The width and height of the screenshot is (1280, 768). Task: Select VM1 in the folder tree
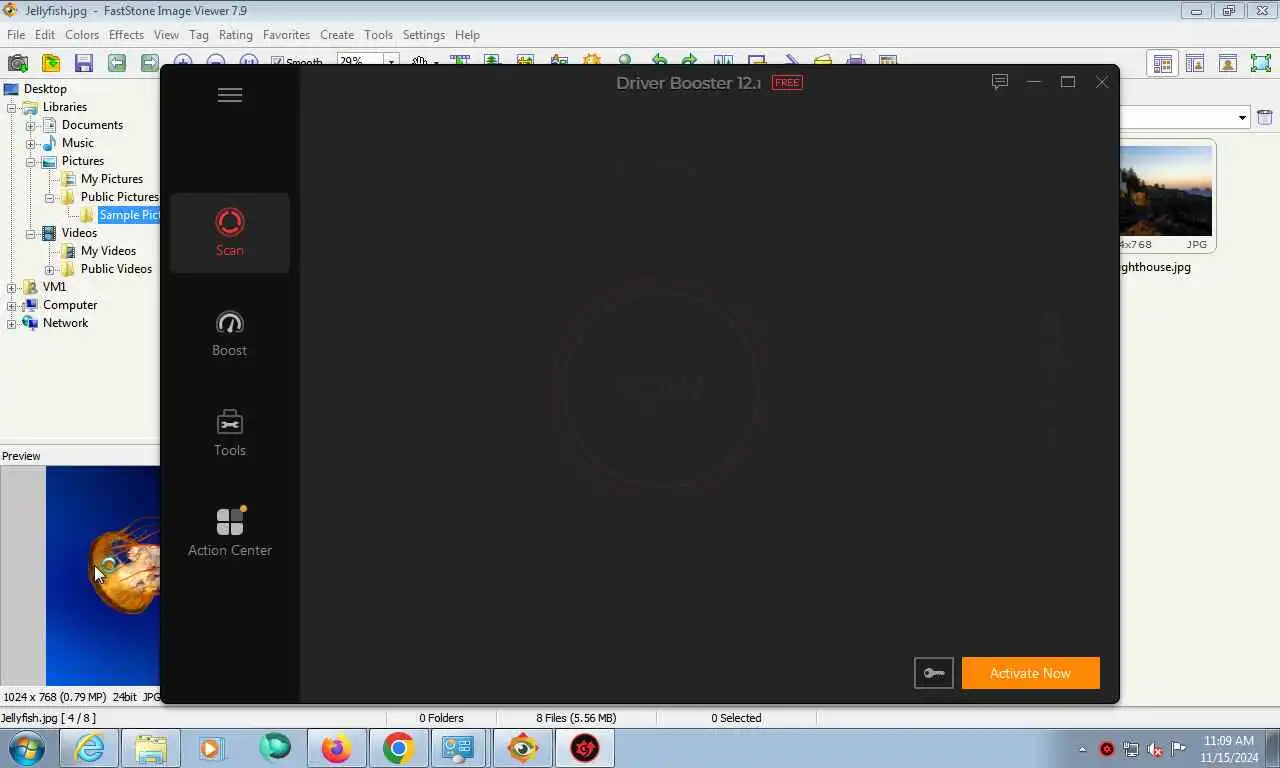pos(54,287)
